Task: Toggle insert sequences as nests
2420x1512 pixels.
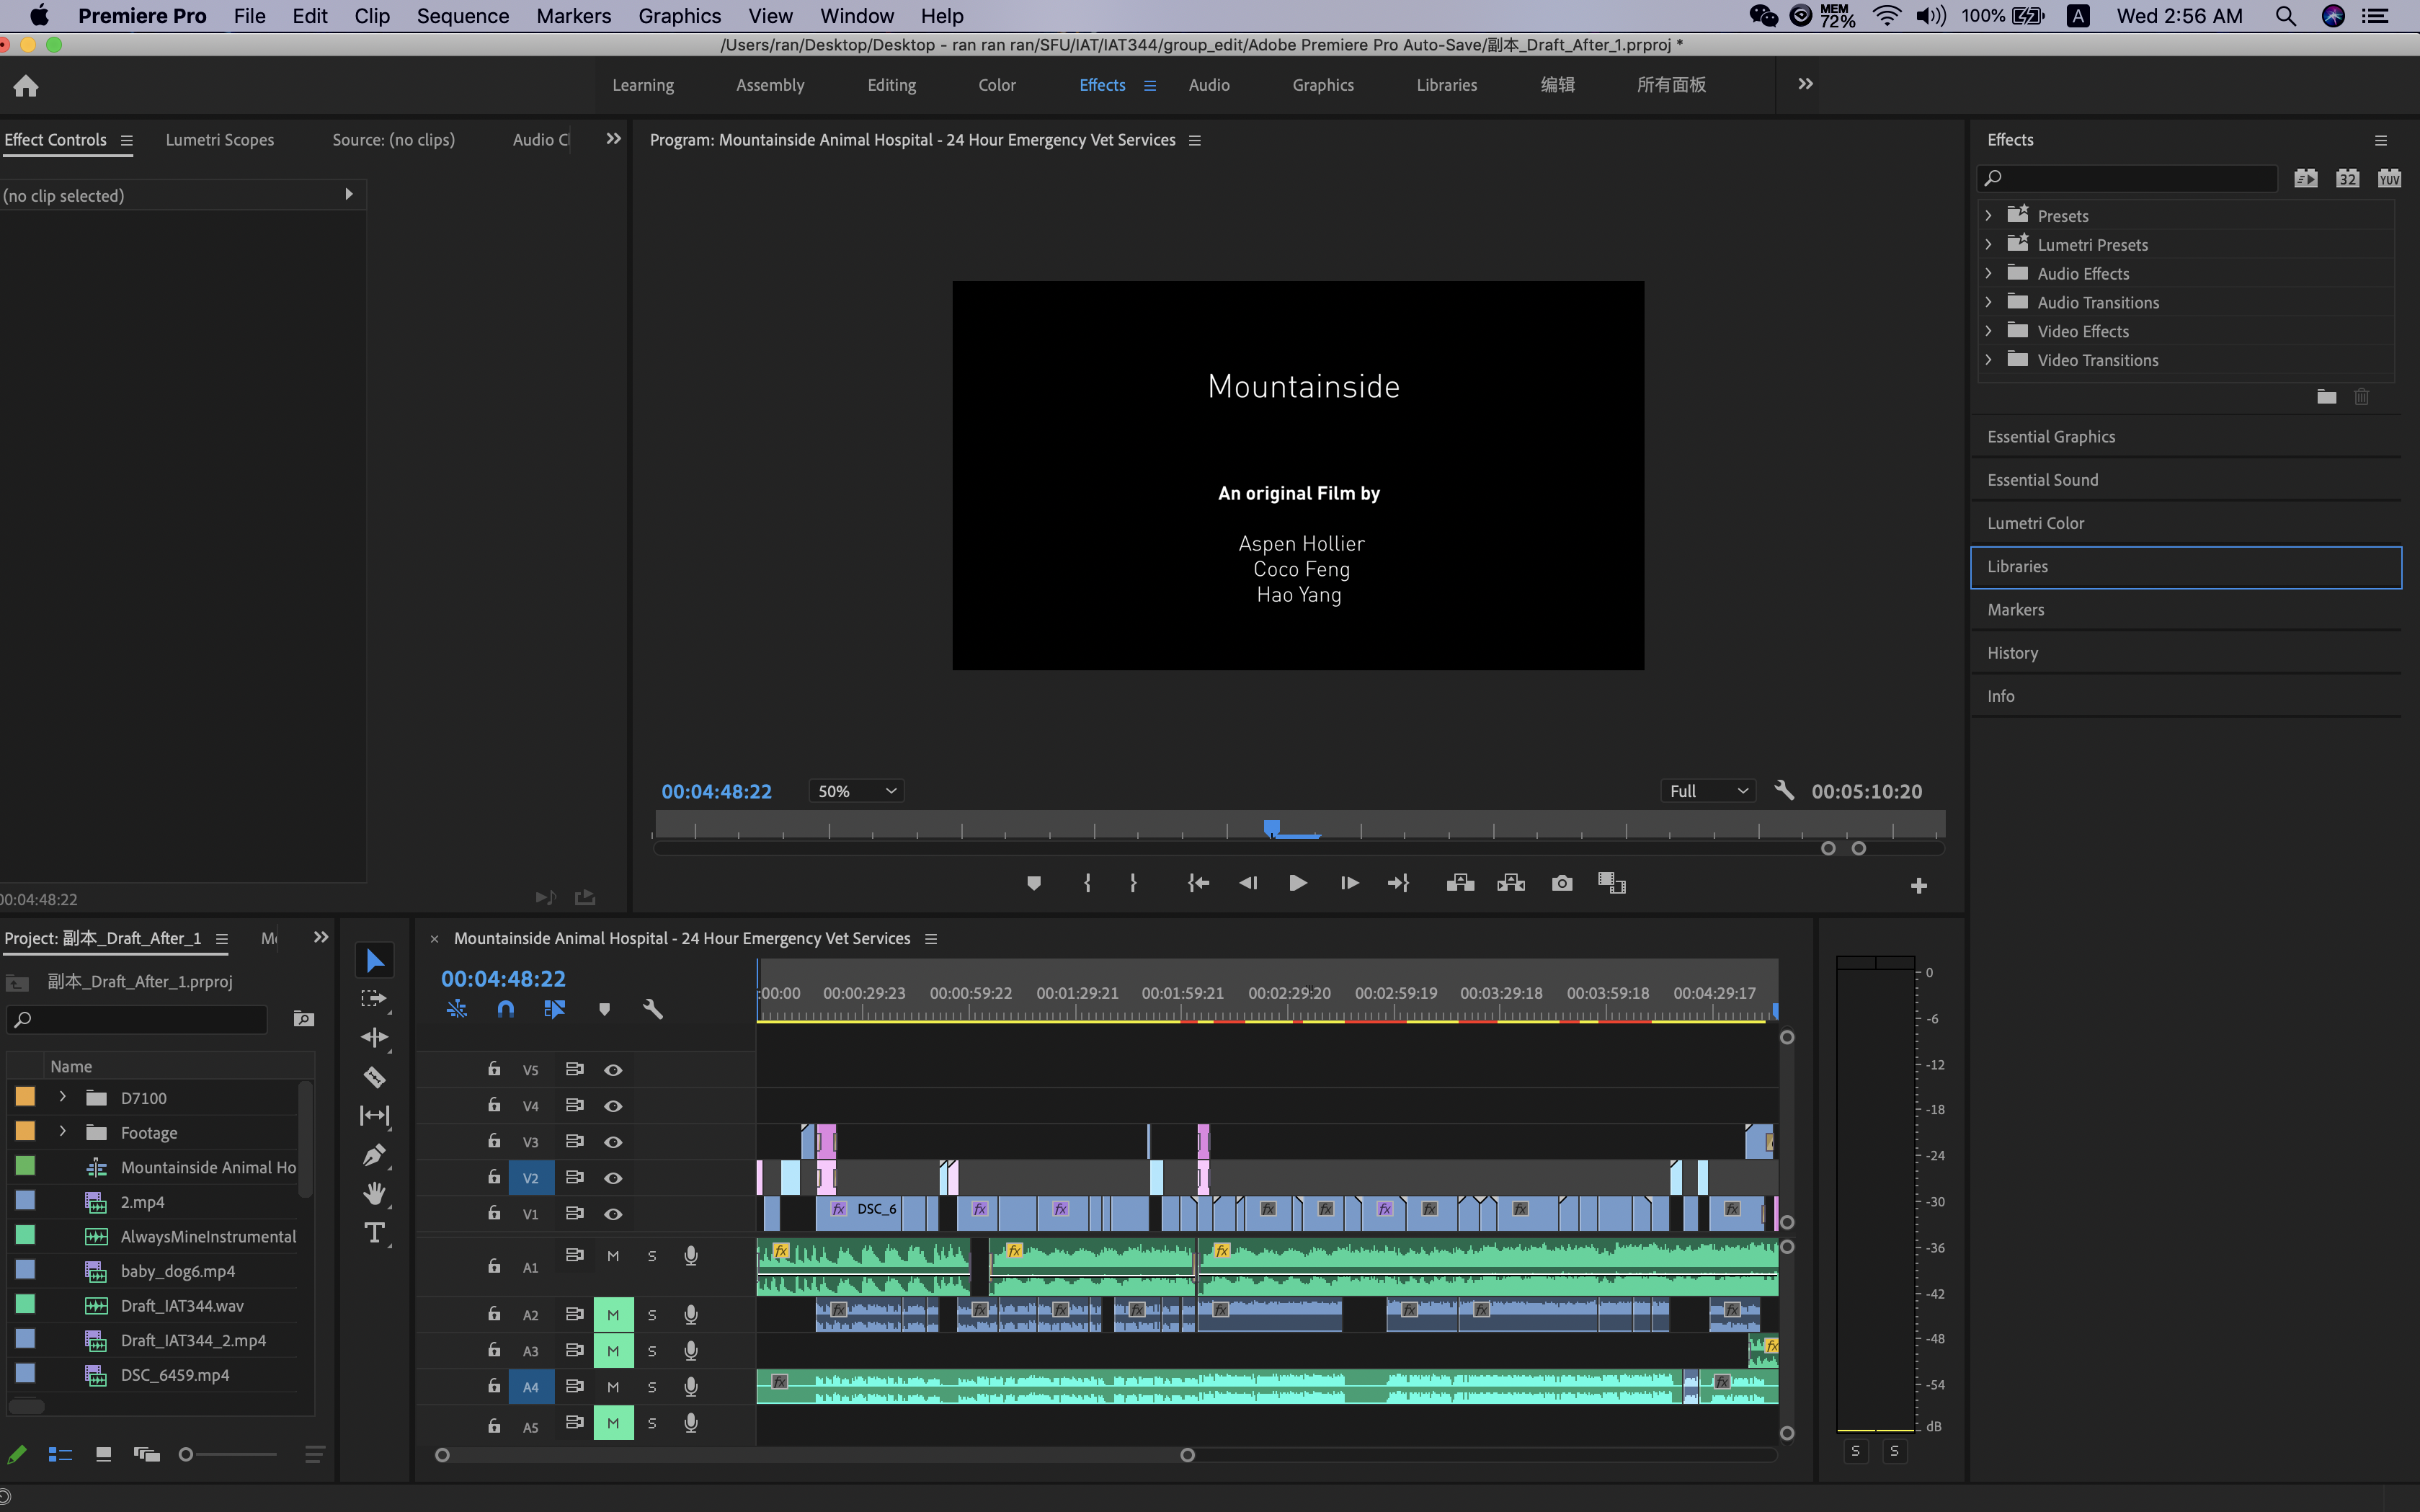Action: point(457,1010)
